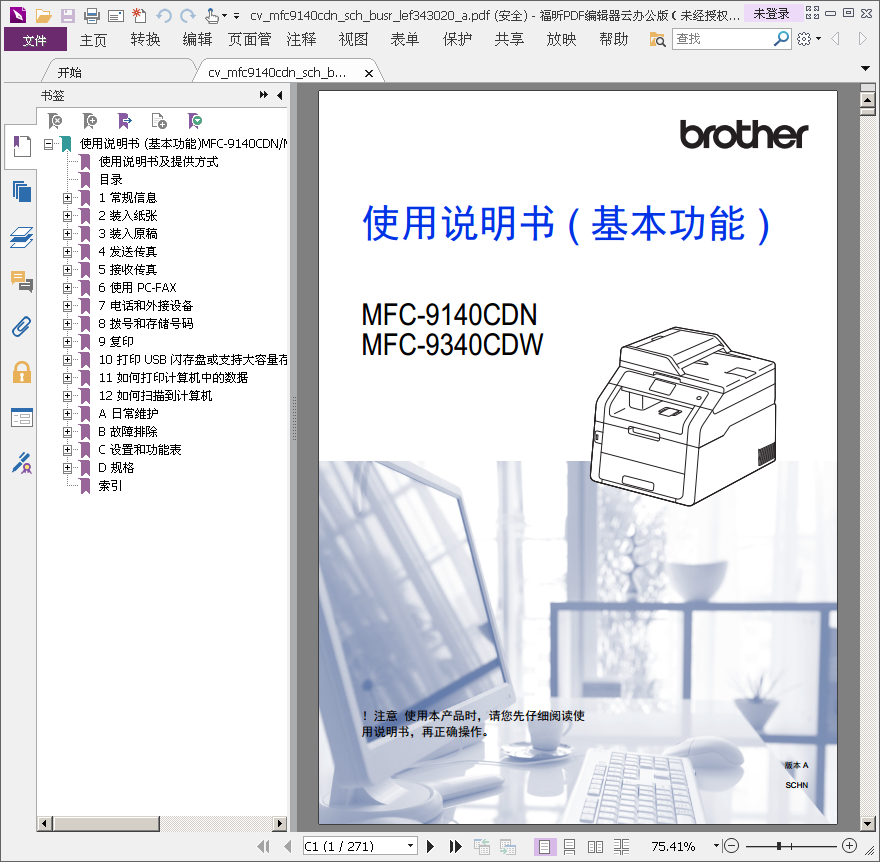Click the add new bookmark icon

click(x=90, y=121)
